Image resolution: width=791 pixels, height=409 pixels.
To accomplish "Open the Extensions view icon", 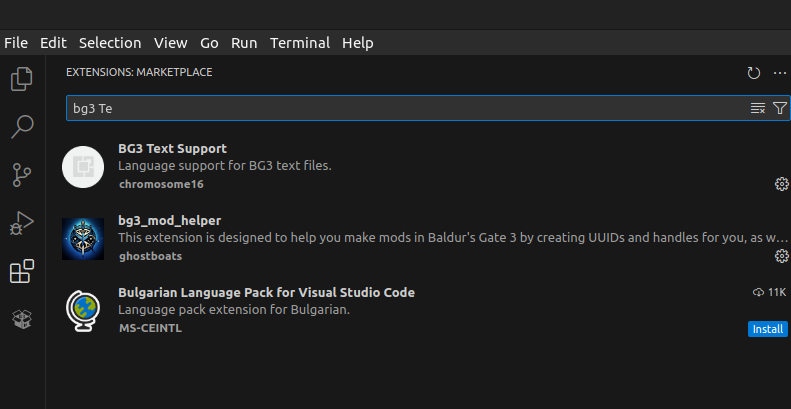I will pos(22,271).
